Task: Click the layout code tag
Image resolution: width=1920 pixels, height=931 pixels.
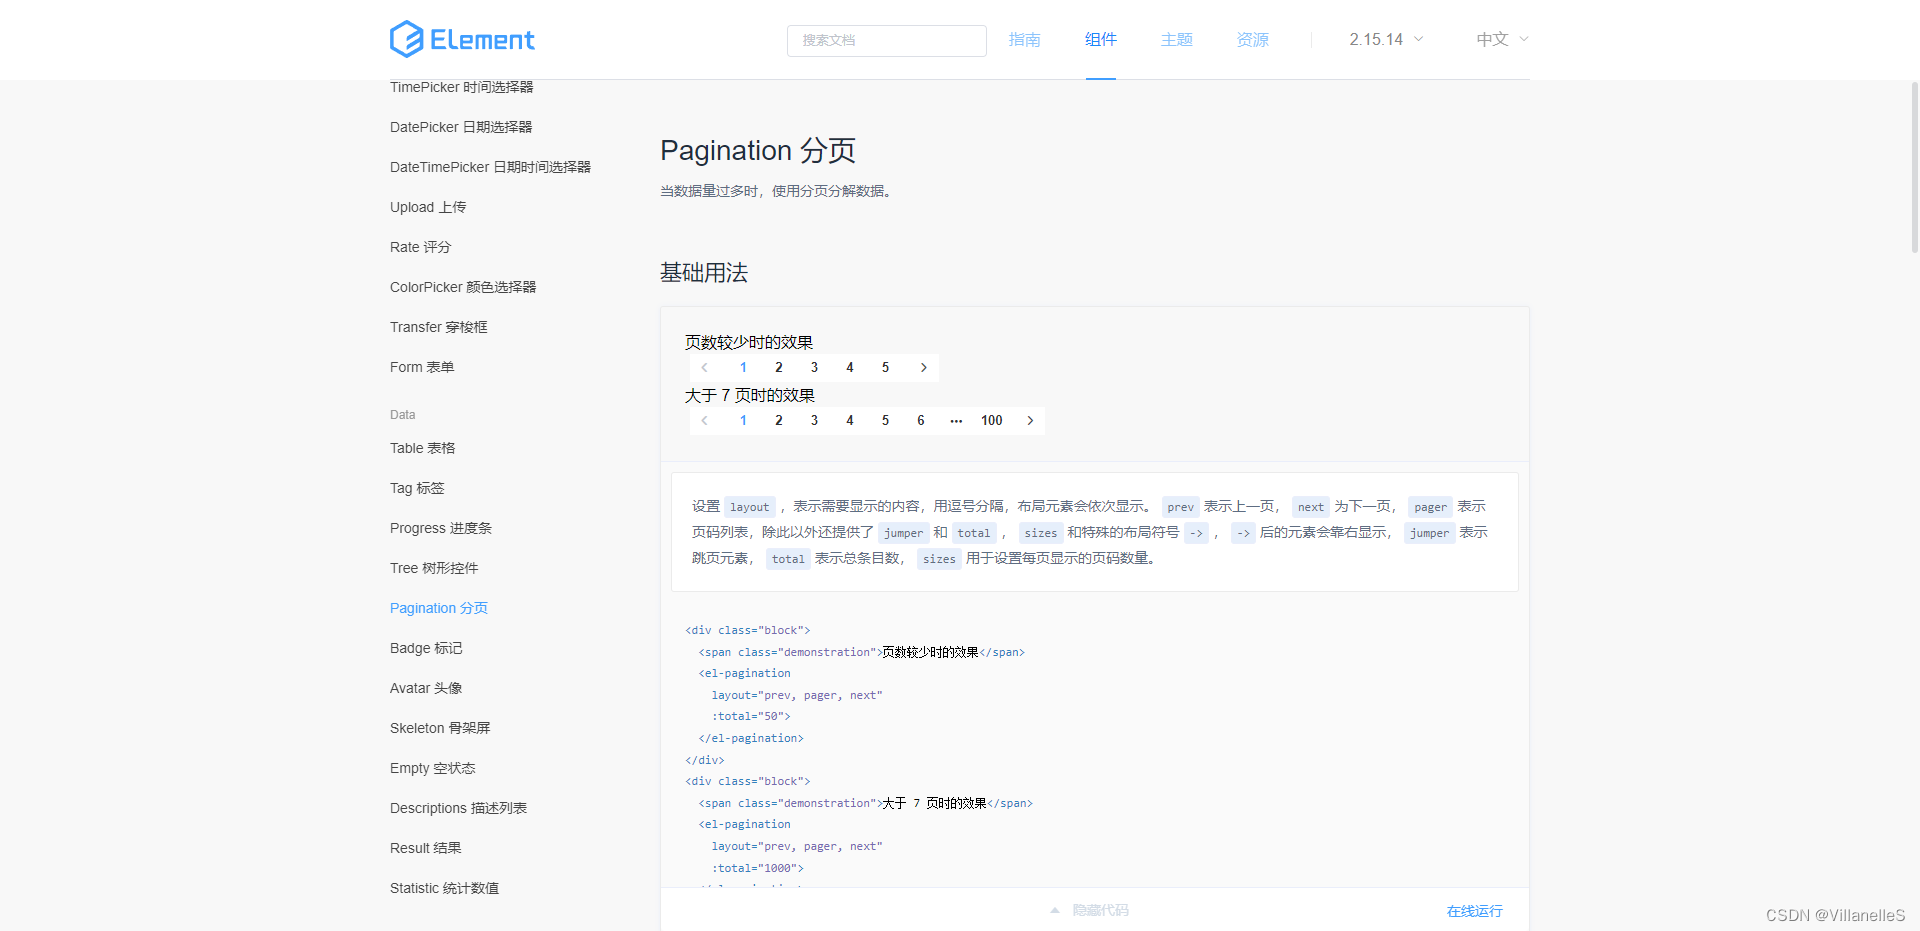Action: tap(750, 507)
